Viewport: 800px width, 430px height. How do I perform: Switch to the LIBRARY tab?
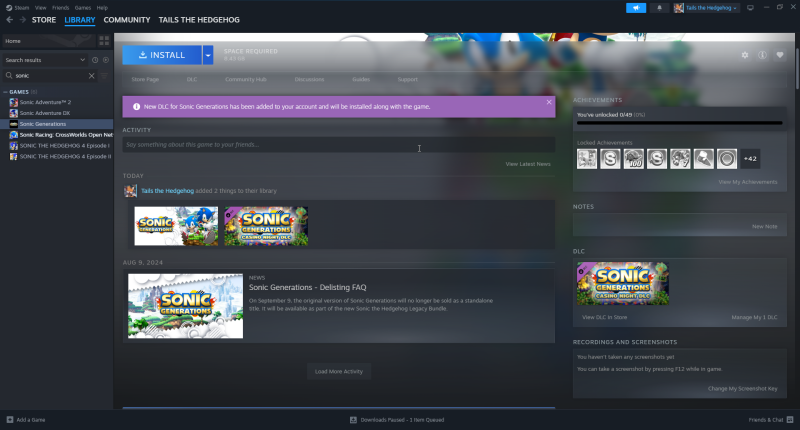(80, 20)
